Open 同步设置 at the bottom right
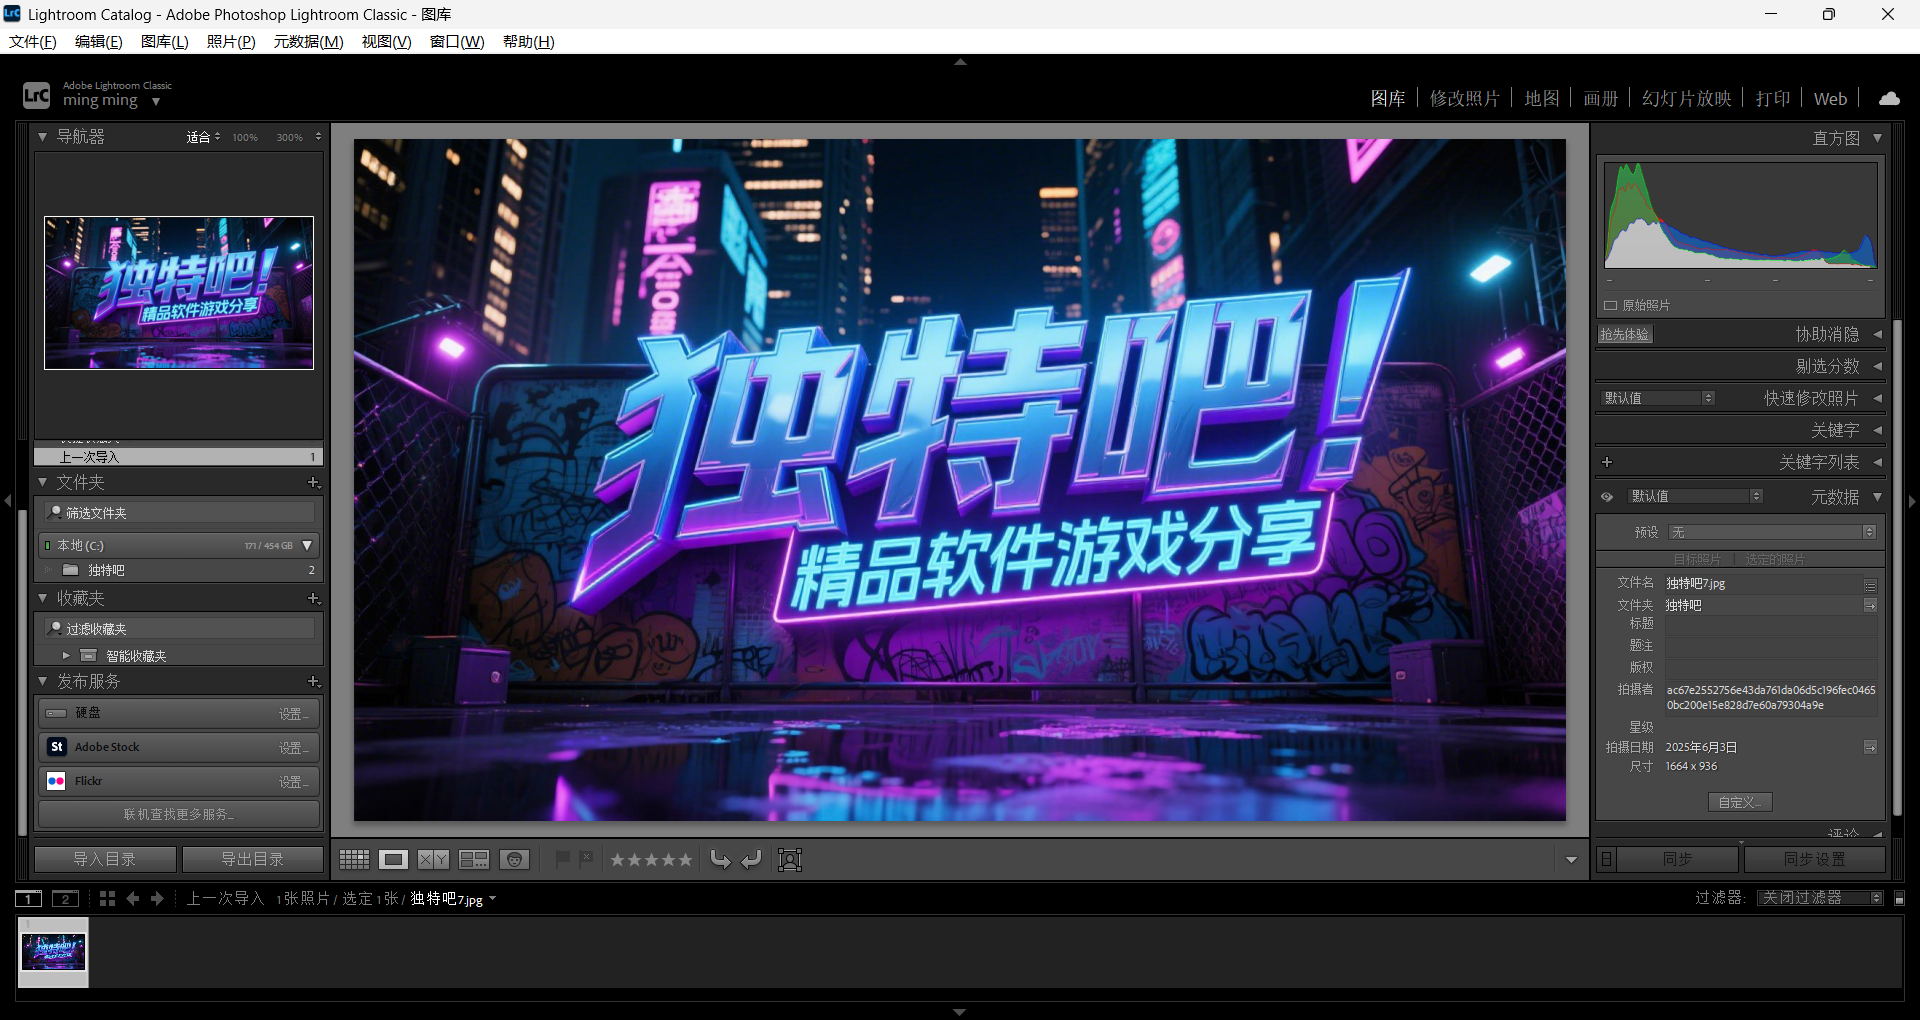 (x=1815, y=858)
